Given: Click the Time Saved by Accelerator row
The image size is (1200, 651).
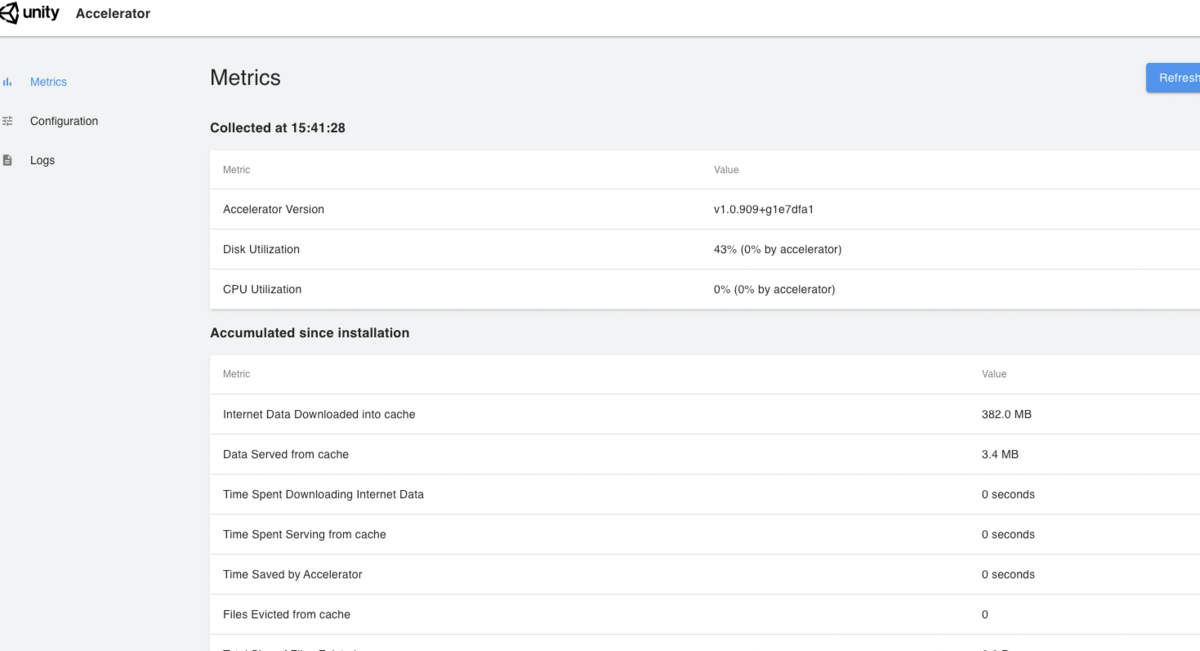Looking at the screenshot, I should pyautogui.click(x=292, y=574).
